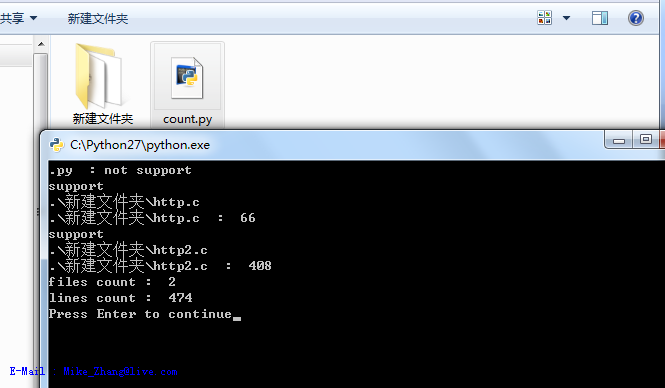Open the python.exe console system menu icon

pyautogui.click(x=56, y=145)
